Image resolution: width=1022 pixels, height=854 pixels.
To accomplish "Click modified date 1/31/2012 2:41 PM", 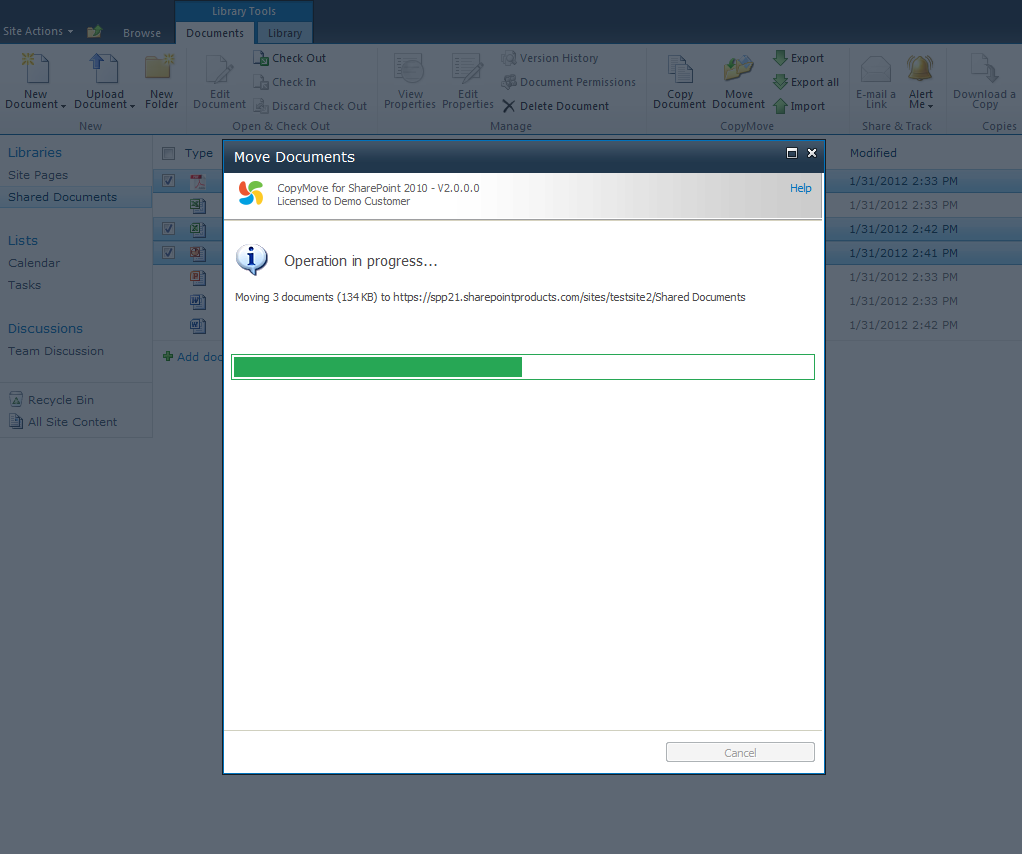I will click(903, 253).
